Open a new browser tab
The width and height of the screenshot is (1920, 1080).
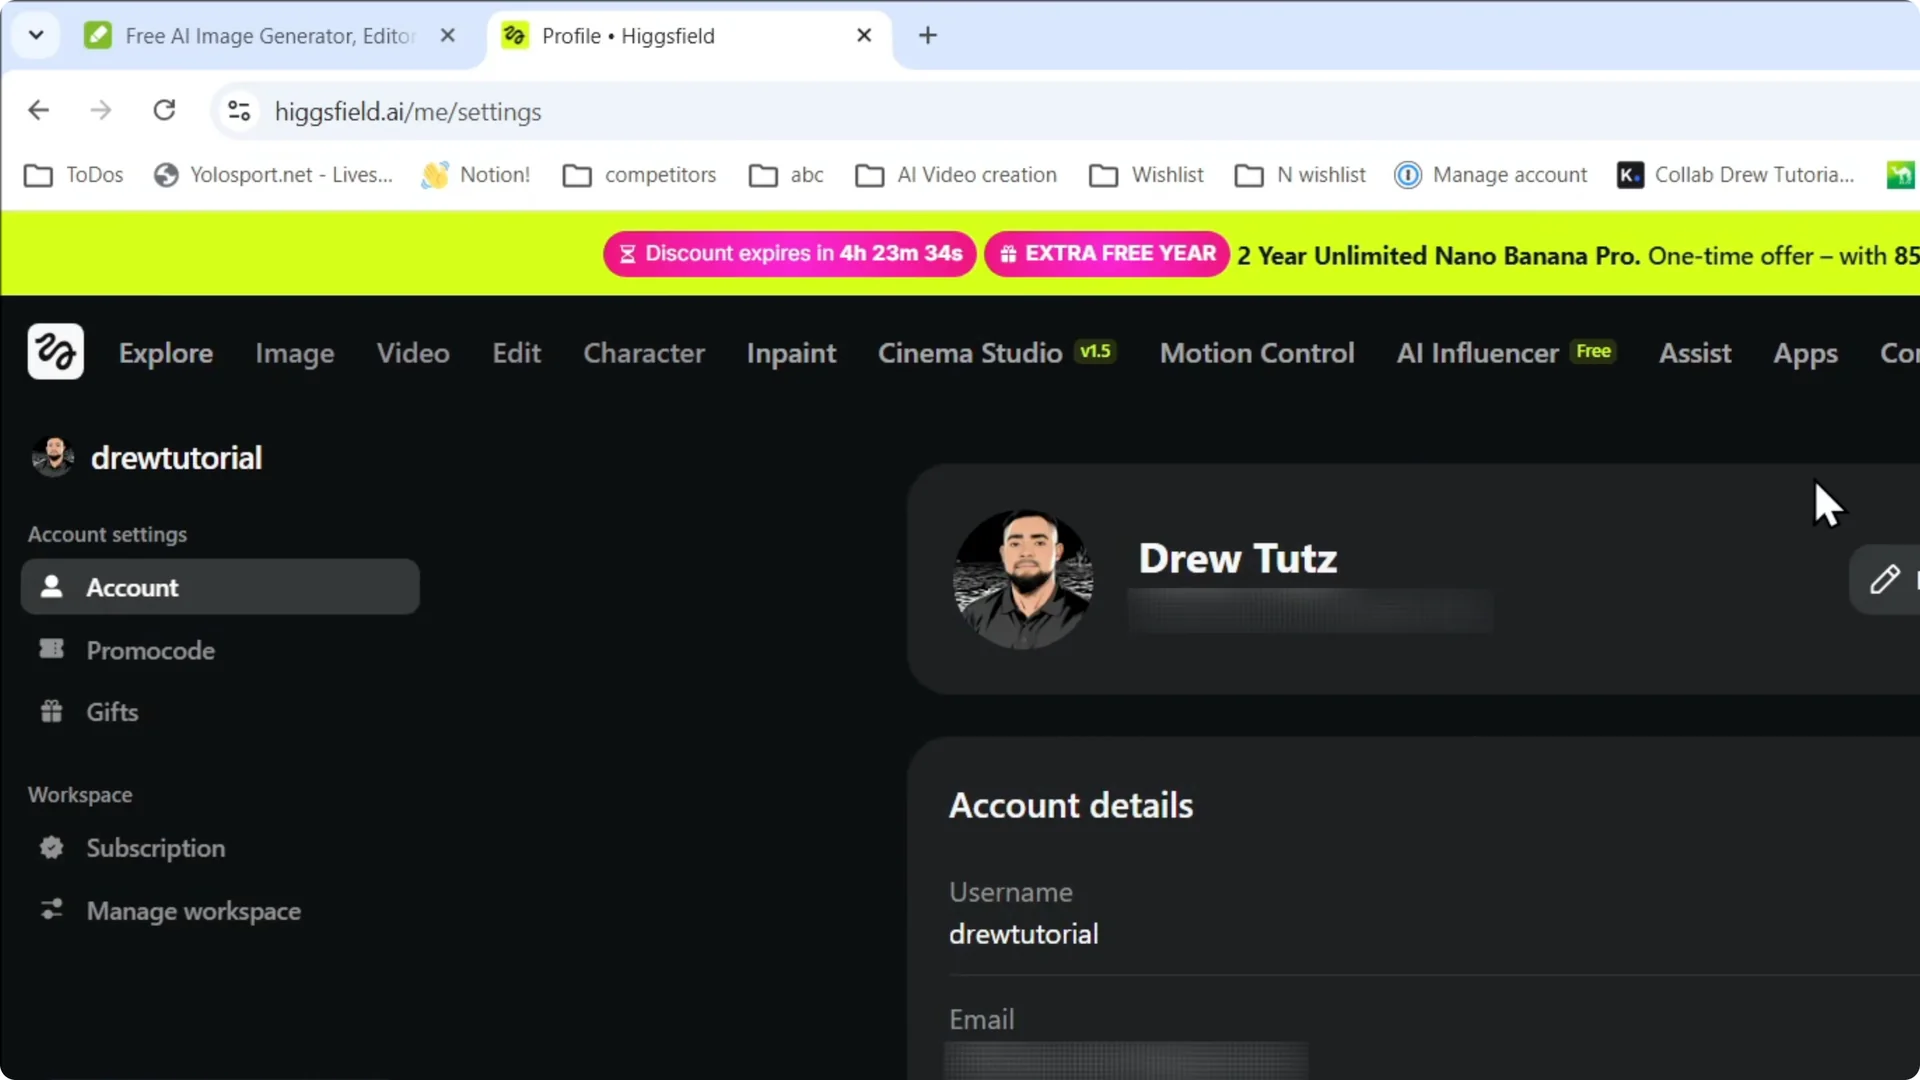(x=928, y=35)
